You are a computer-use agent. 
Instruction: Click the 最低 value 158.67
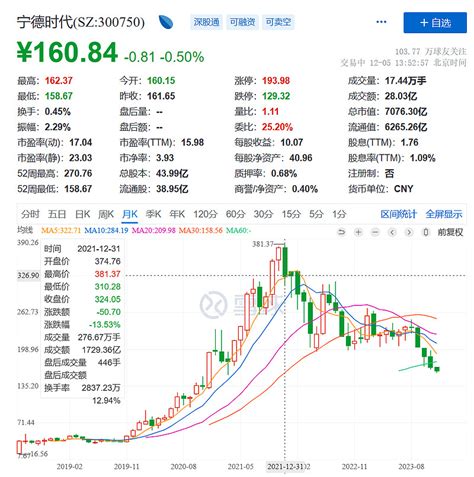tap(59, 96)
